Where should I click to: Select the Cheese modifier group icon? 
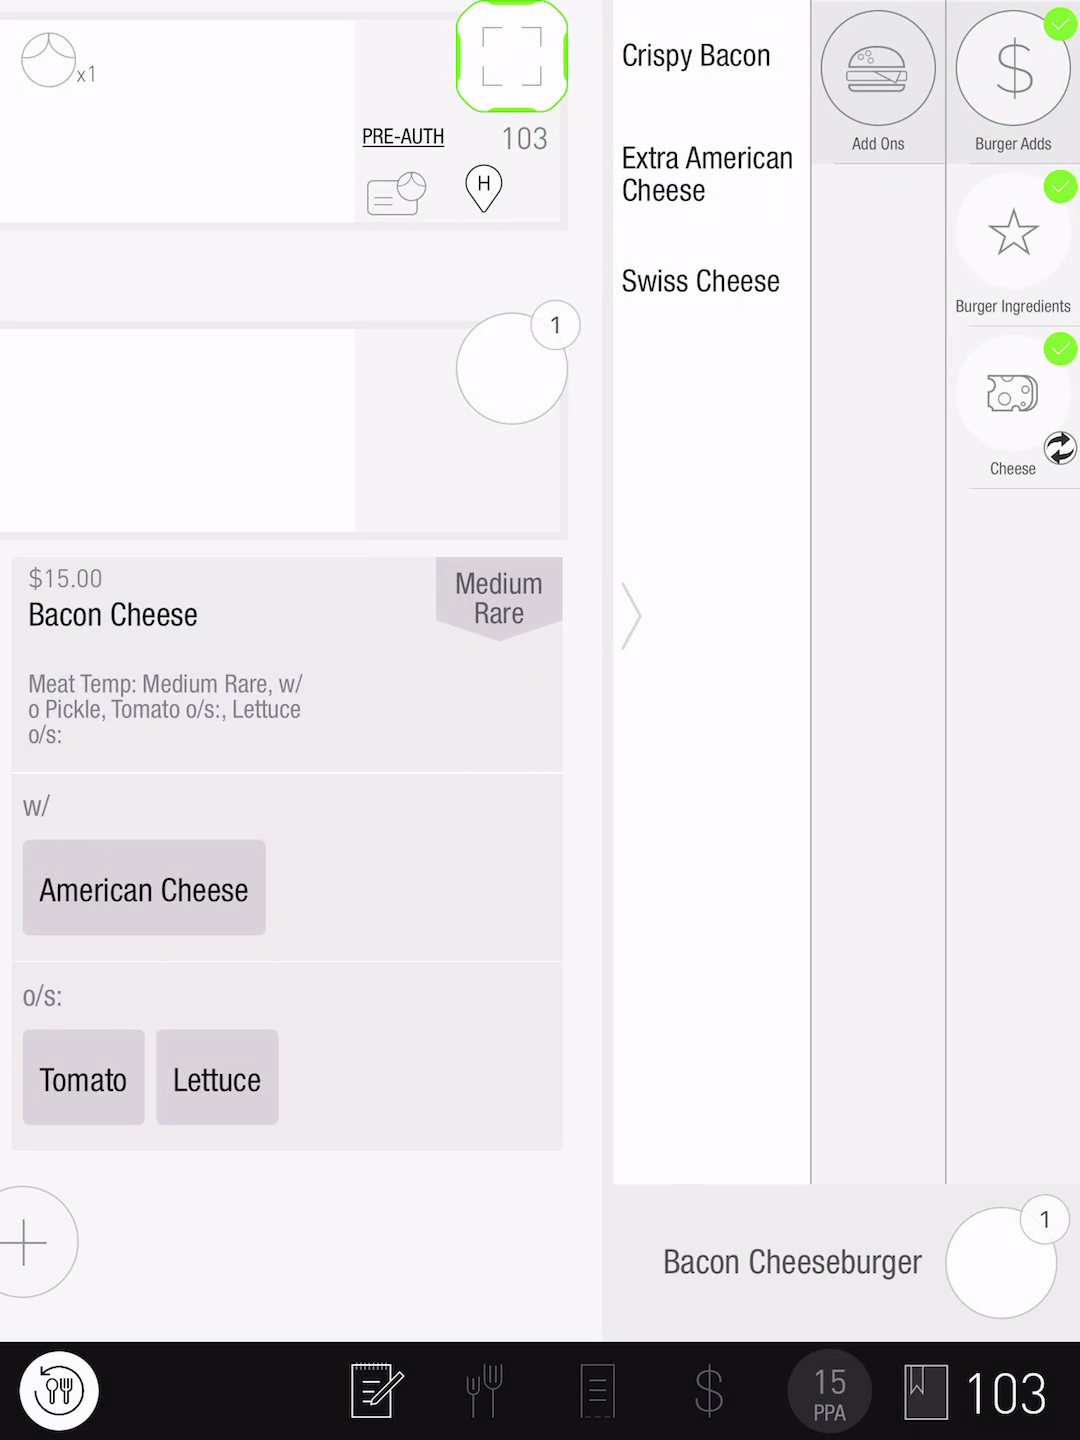pos(1013,394)
